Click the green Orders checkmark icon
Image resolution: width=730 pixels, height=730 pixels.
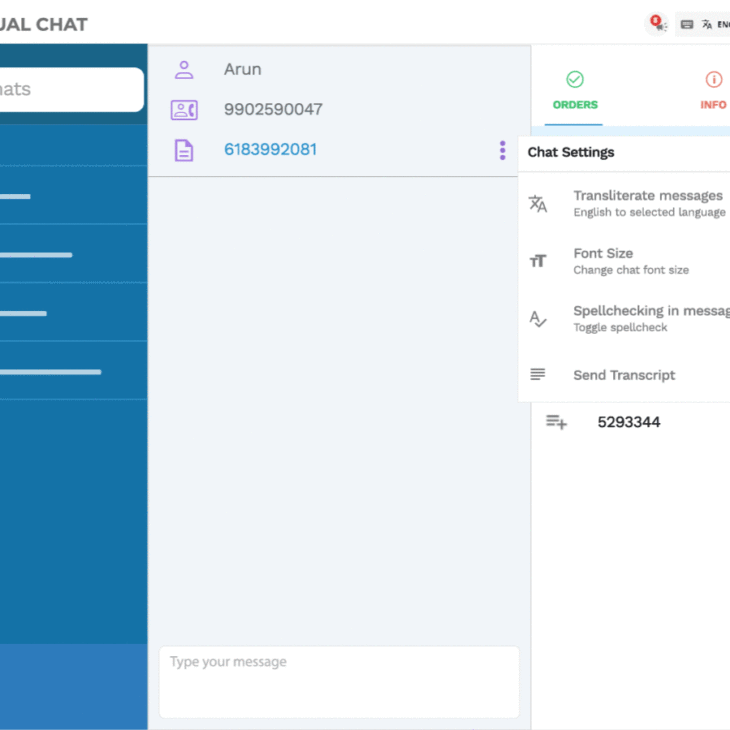pos(575,79)
